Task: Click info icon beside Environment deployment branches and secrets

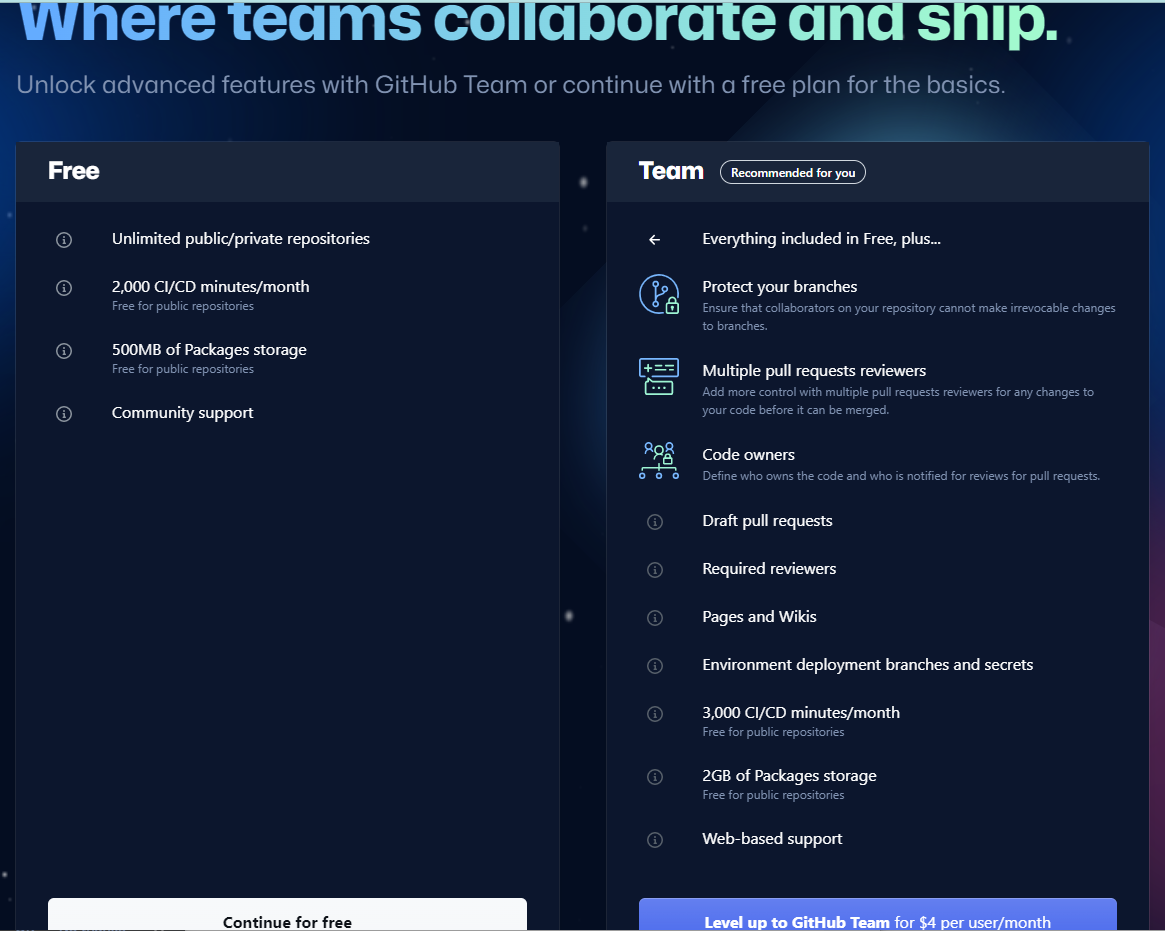Action: [x=655, y=666]
